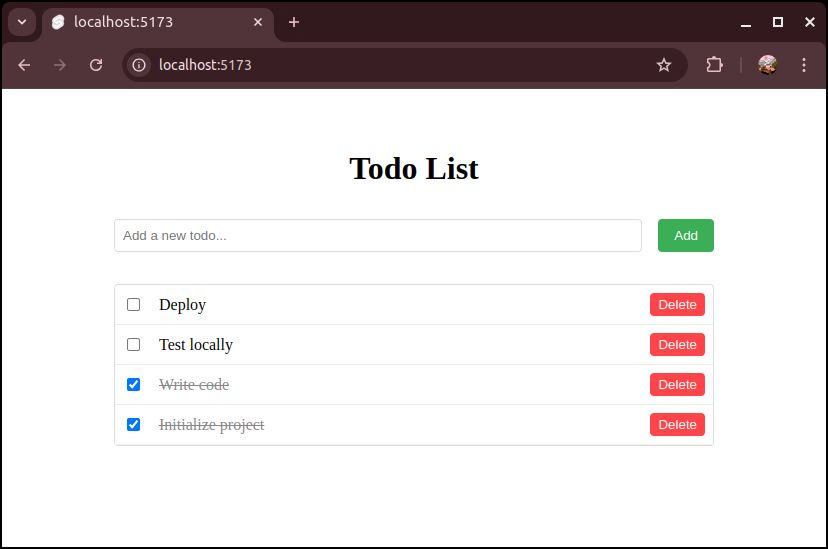Reload the localhost page
828x549 pixels.
coord(96,65)
